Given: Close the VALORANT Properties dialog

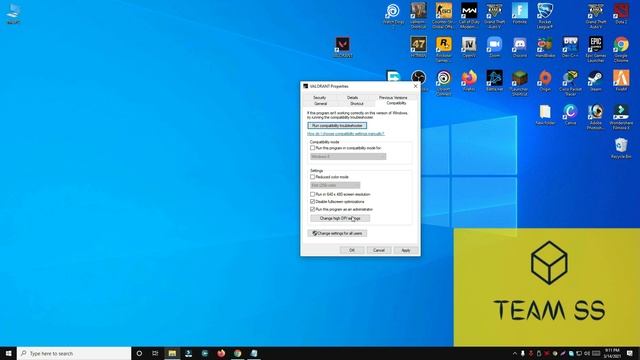Looking at the screenshot, I should click(x=416, y=86).
